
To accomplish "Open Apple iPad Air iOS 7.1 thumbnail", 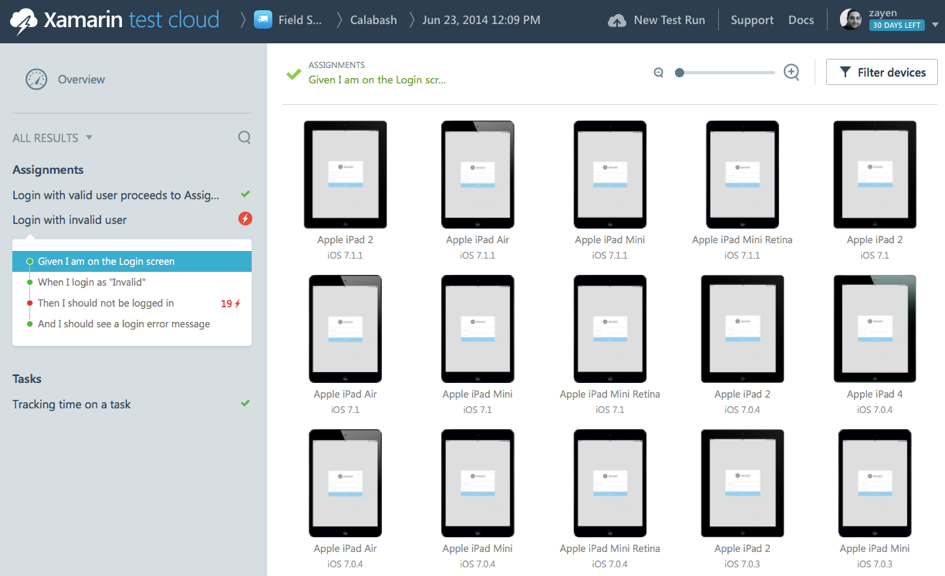I will 345,329.
